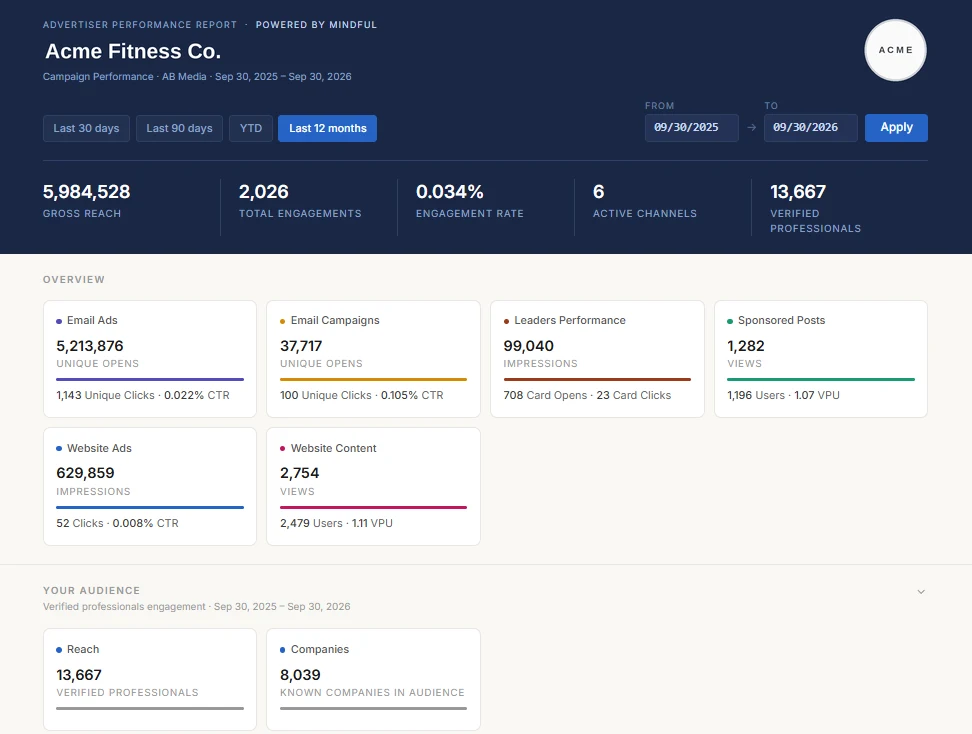The image size is (972, 734).
Task: Click the orange bar under Email Campaigns
Action: click(373, 379)
